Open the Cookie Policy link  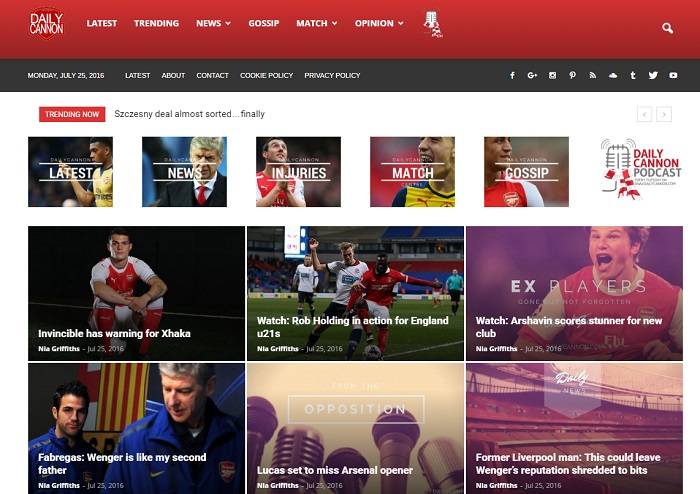click(267, 75)
